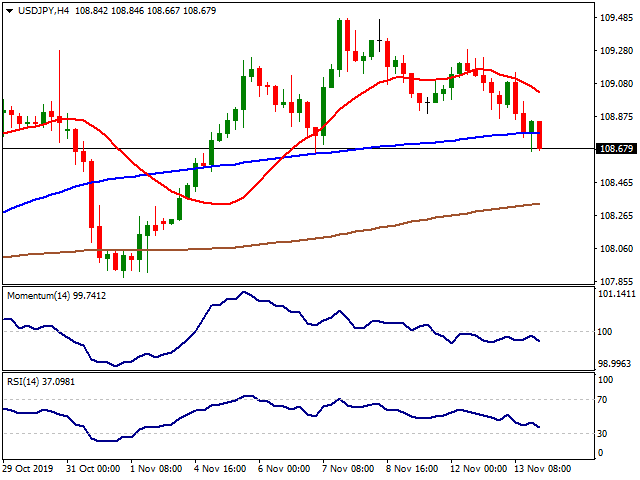Open the chart menu triangle beside USDJPY,H4

point(10,11)
